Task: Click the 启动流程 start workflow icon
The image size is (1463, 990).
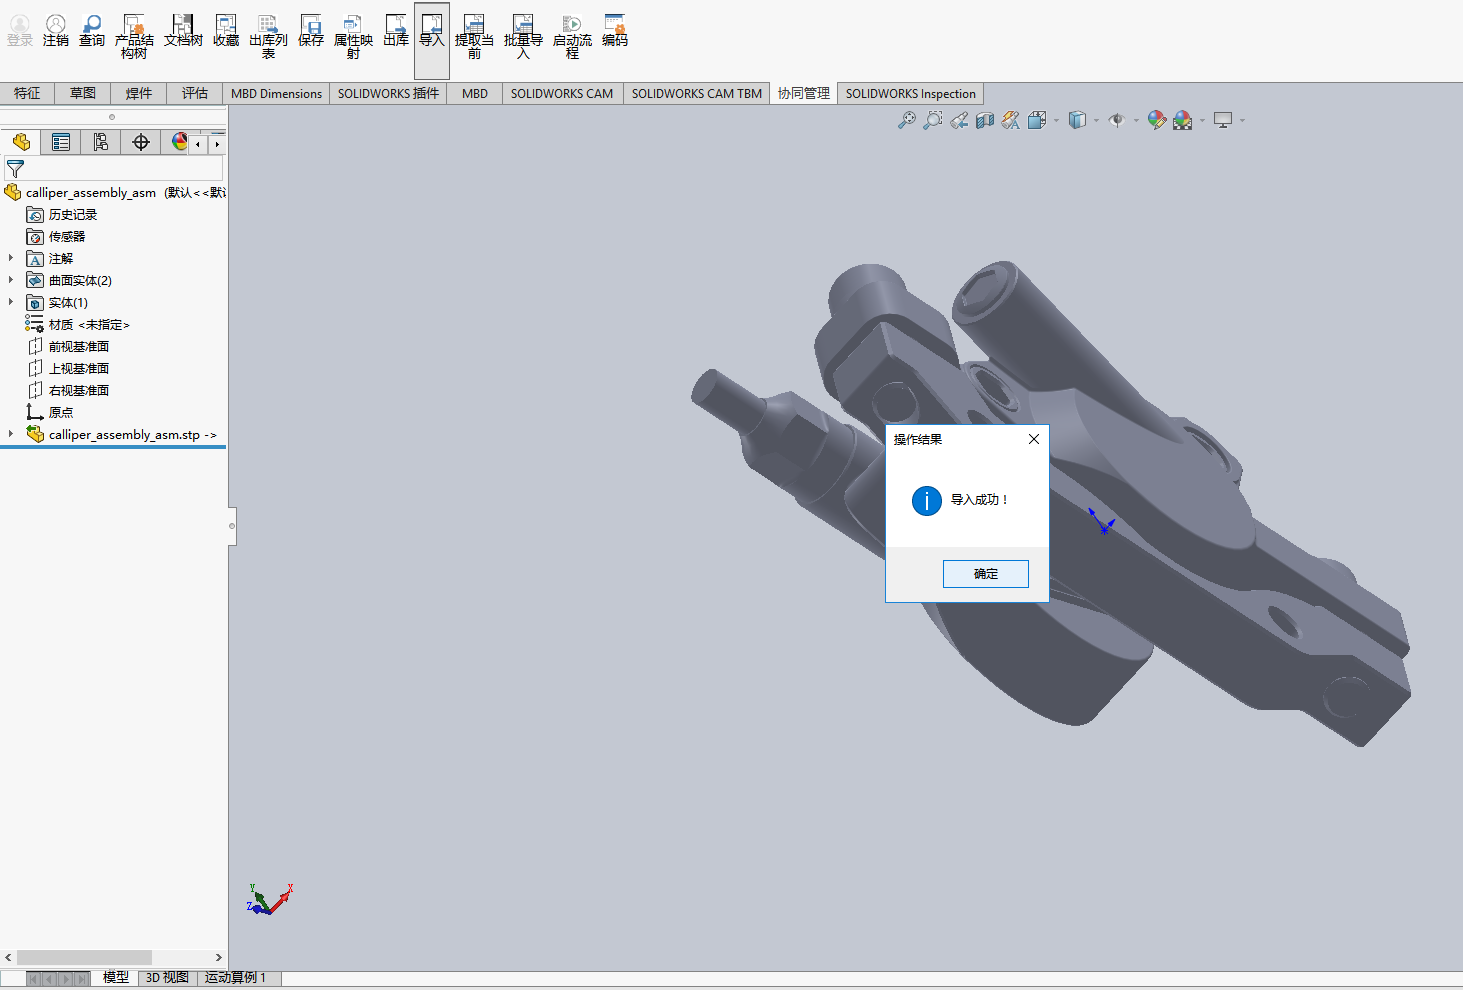Action: point(572,37)
